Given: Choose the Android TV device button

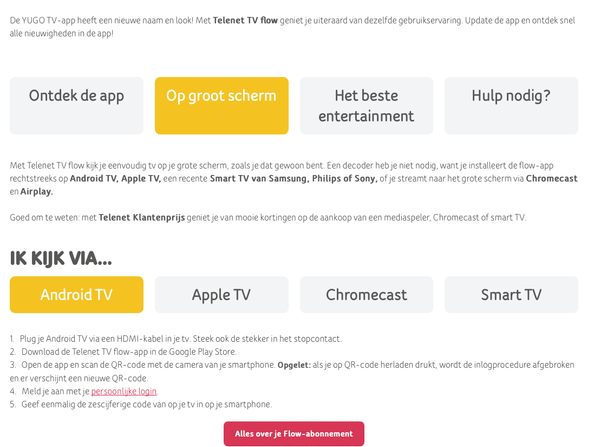Looking at the screenshot, I should [x=77, y=295].
